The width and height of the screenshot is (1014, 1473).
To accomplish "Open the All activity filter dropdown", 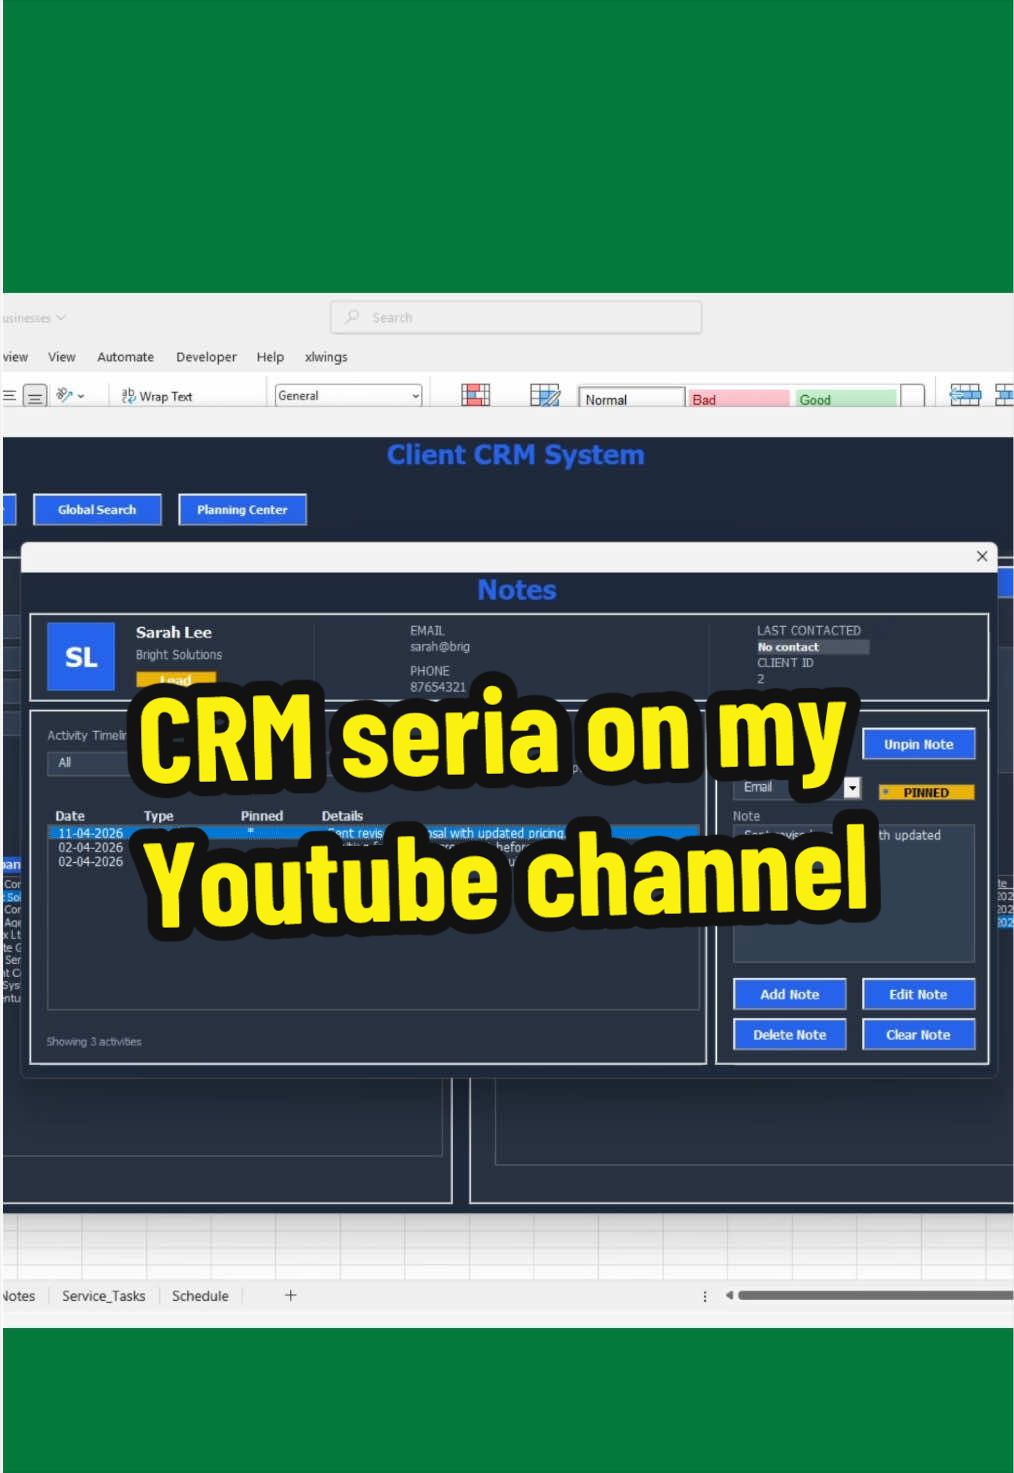I will [88, 763].
